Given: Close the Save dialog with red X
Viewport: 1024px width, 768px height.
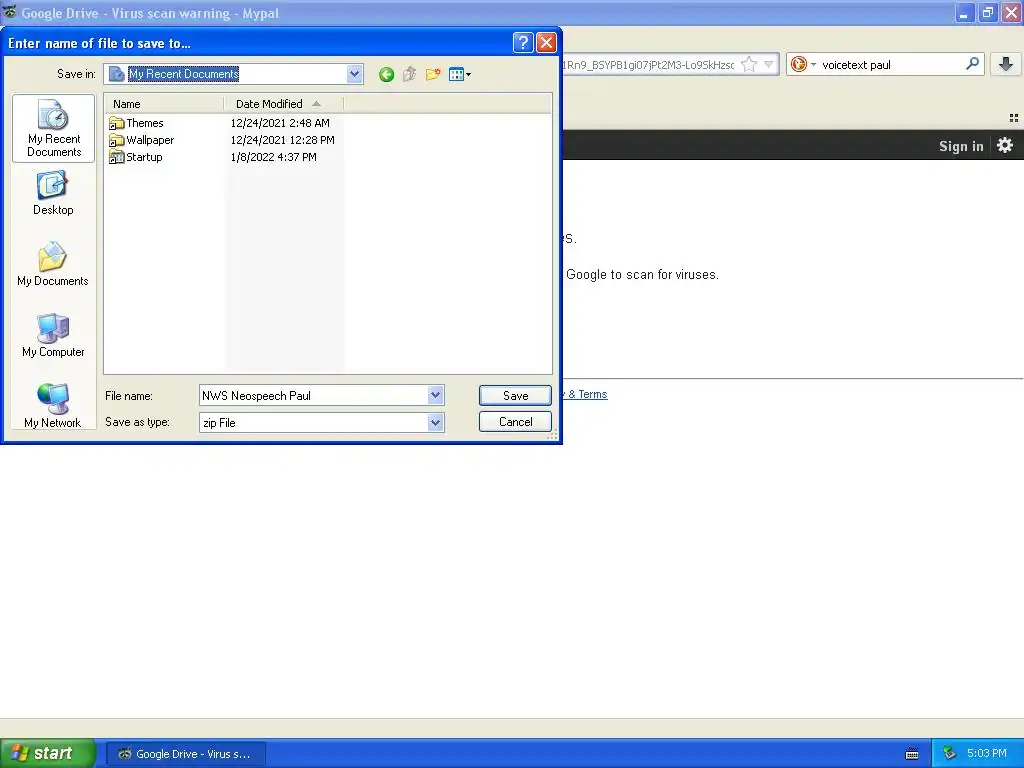Looking at the screenshot, I should [546, 43].
